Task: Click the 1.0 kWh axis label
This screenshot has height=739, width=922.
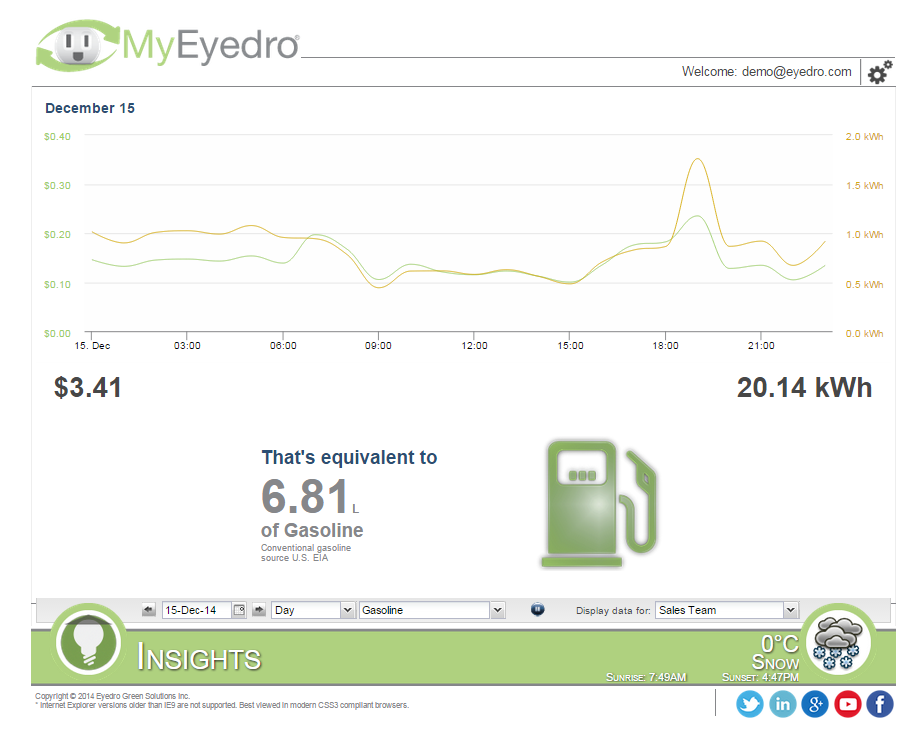Action: click(864, 235)
